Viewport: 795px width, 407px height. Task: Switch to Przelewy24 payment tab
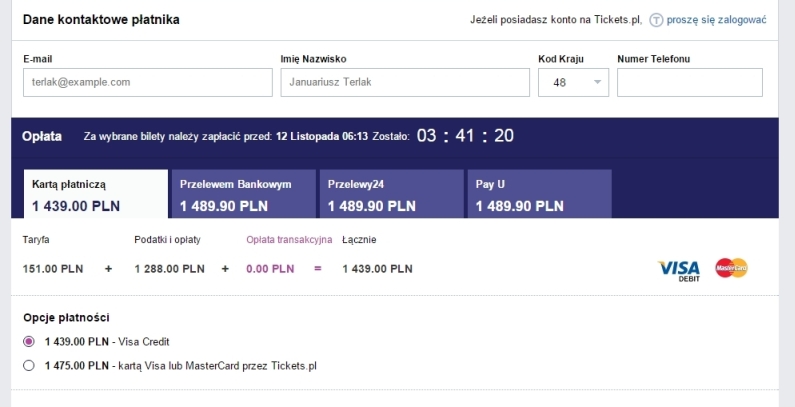click(x=391, y=194)
